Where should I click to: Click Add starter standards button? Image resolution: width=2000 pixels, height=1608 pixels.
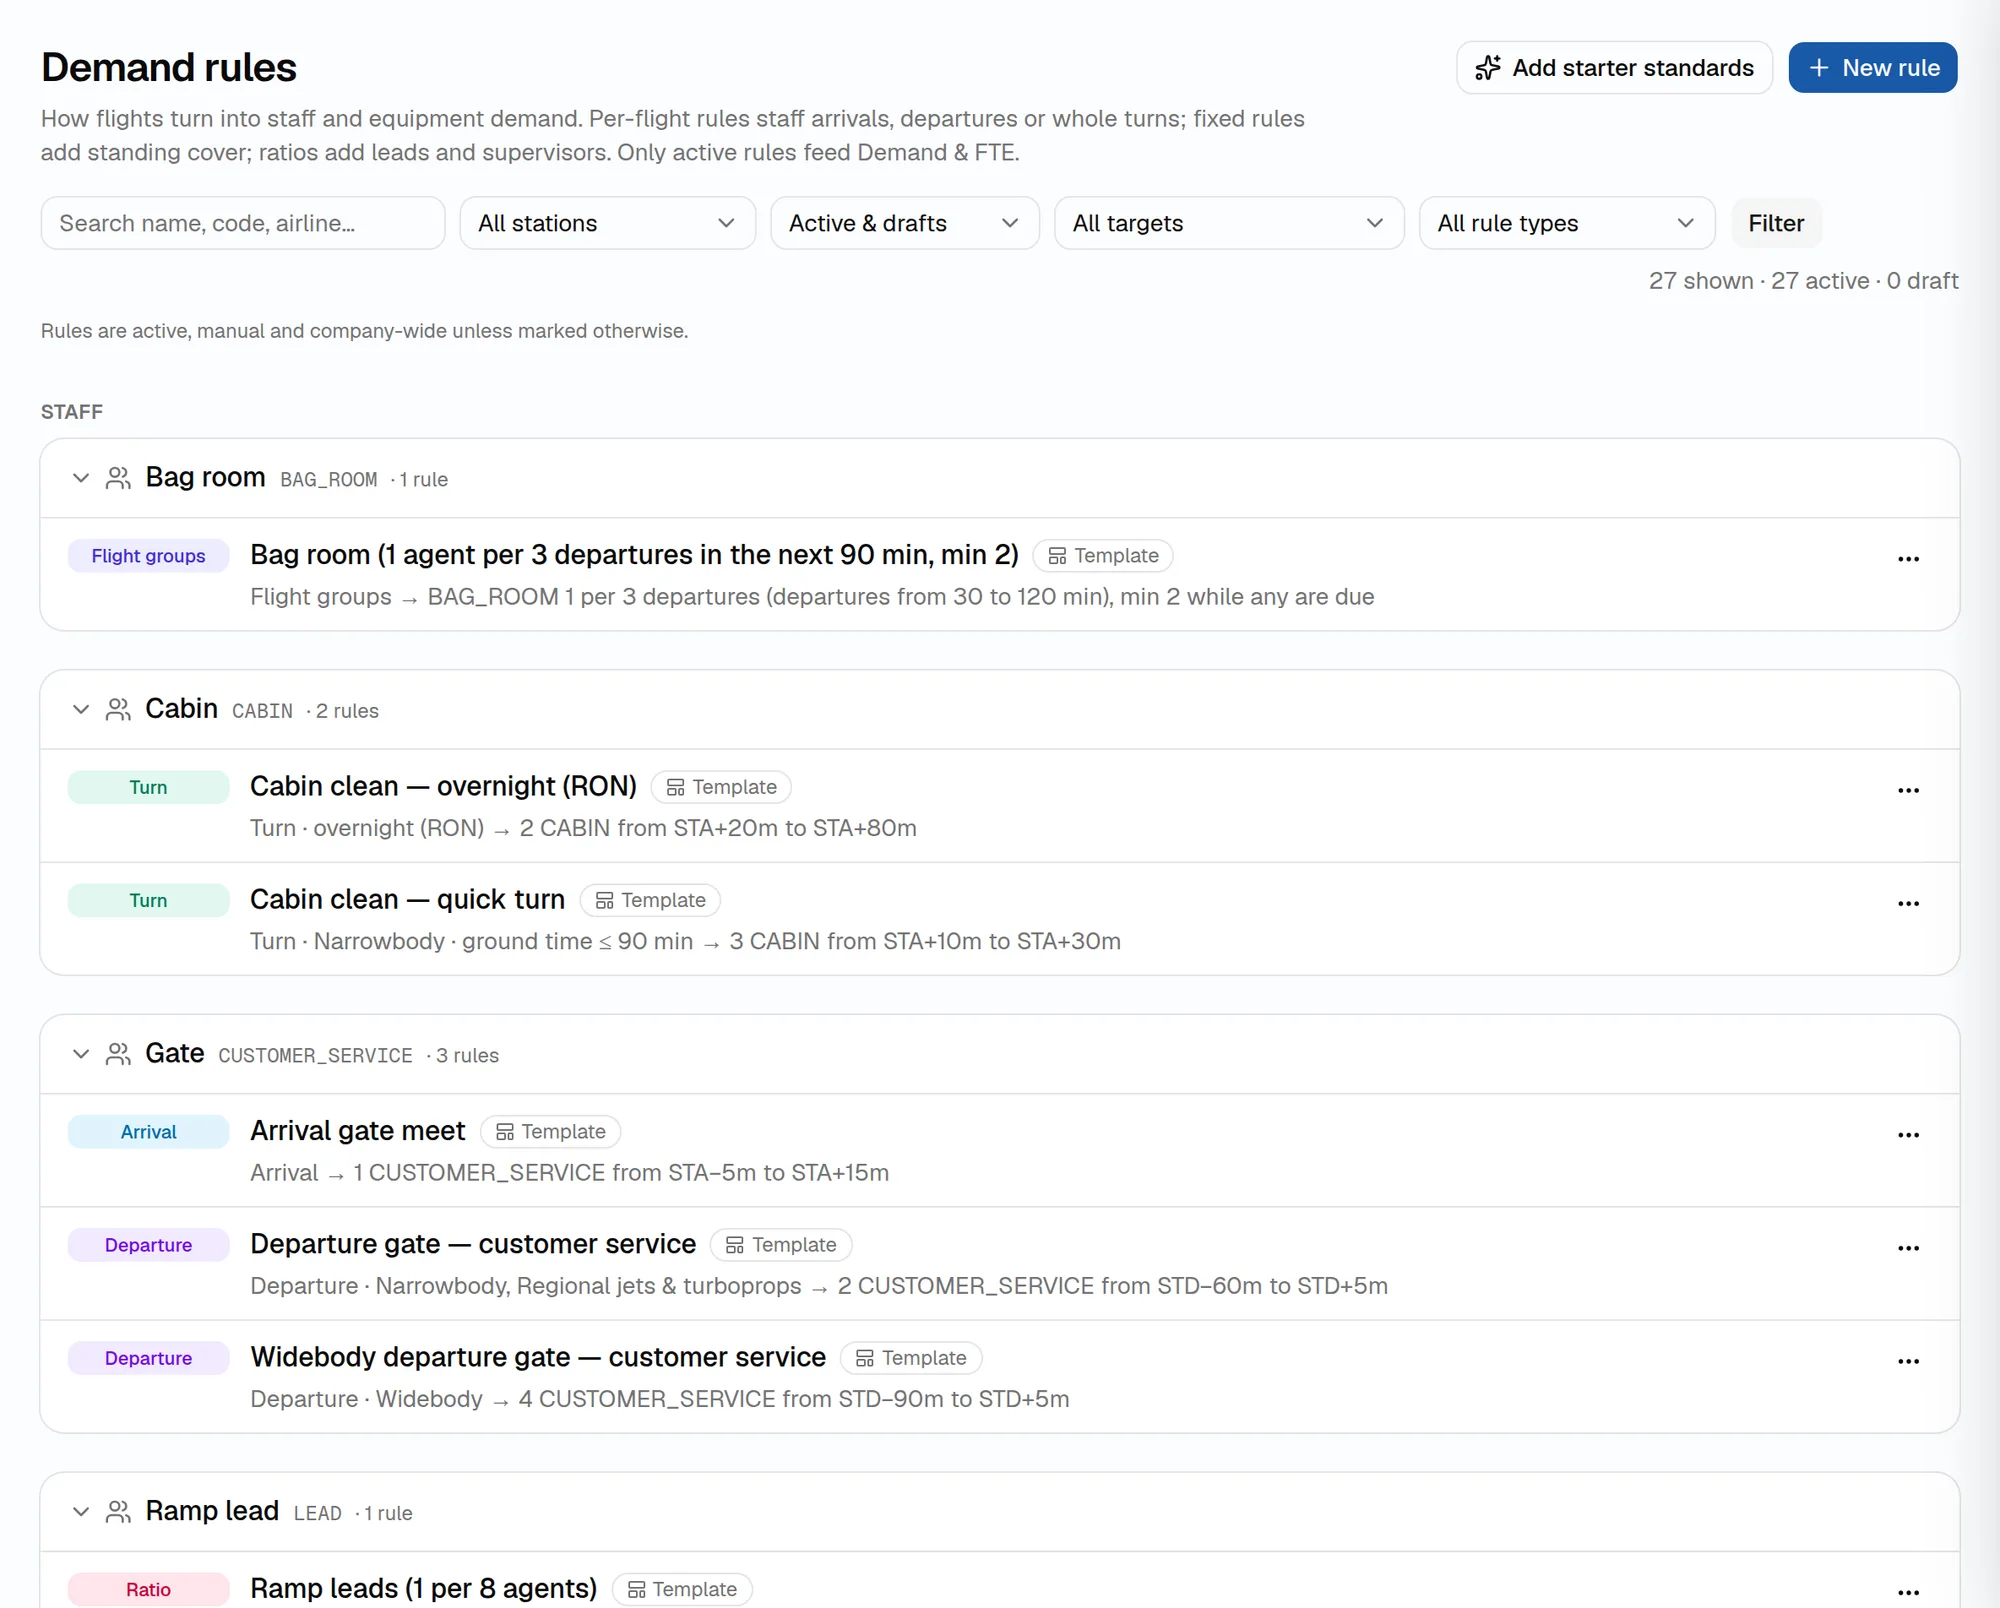tap(1614, 67)
